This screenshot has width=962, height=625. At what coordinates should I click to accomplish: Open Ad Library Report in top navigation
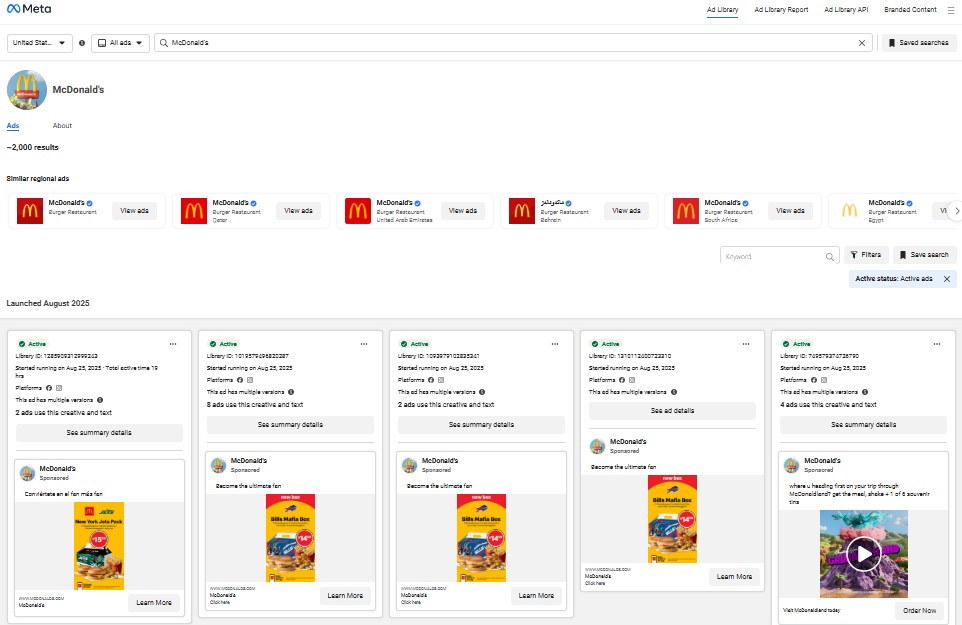coord(781,10)
